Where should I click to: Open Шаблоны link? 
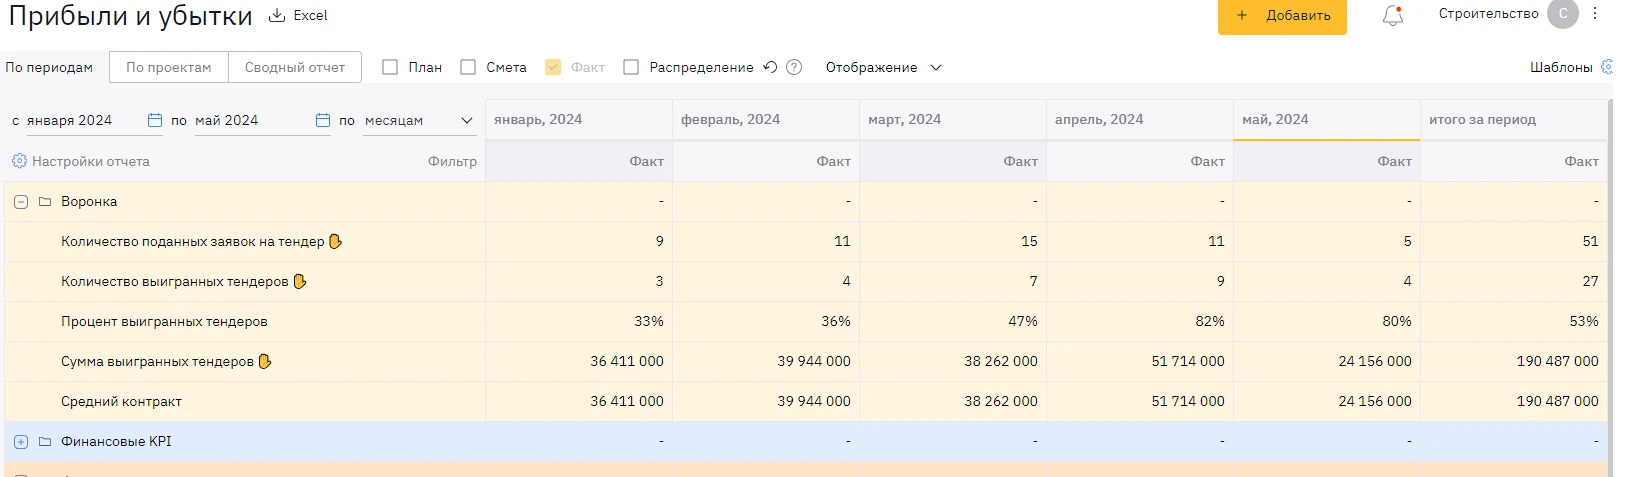click(x=1561, y=67)
